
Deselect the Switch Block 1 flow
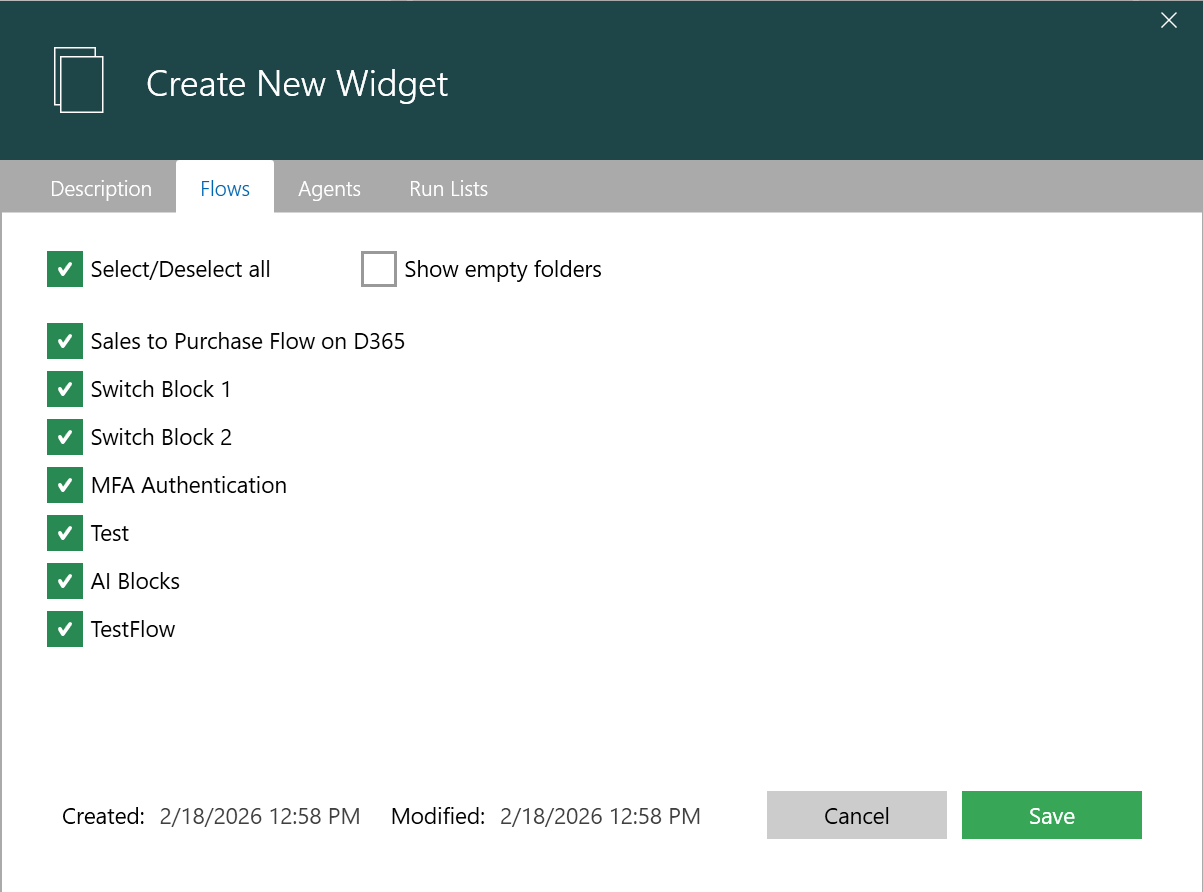(x=65, y=389)
